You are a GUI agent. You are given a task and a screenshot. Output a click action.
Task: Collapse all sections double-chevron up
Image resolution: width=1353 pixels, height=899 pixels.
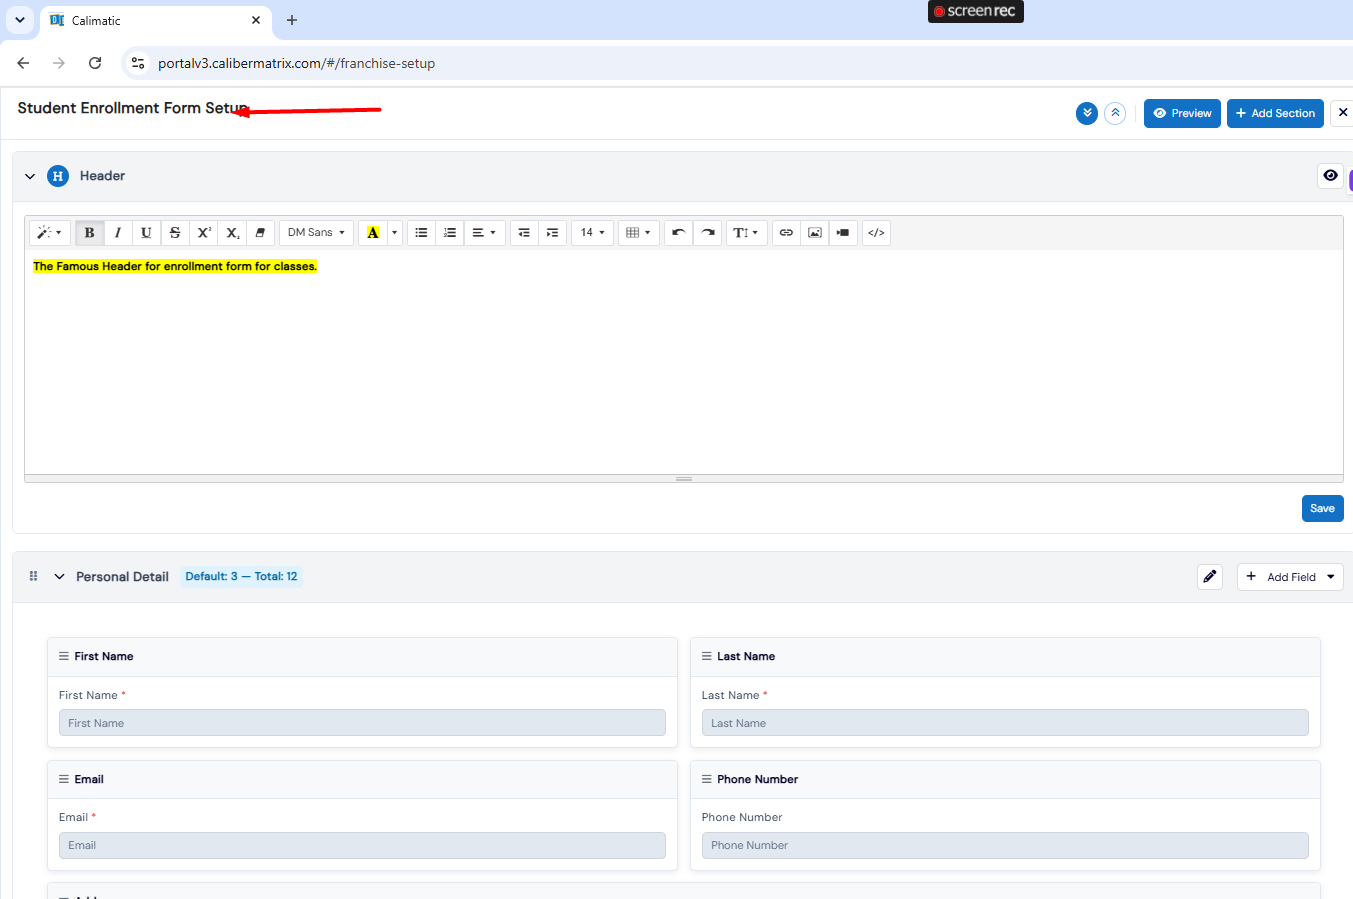1115,114
